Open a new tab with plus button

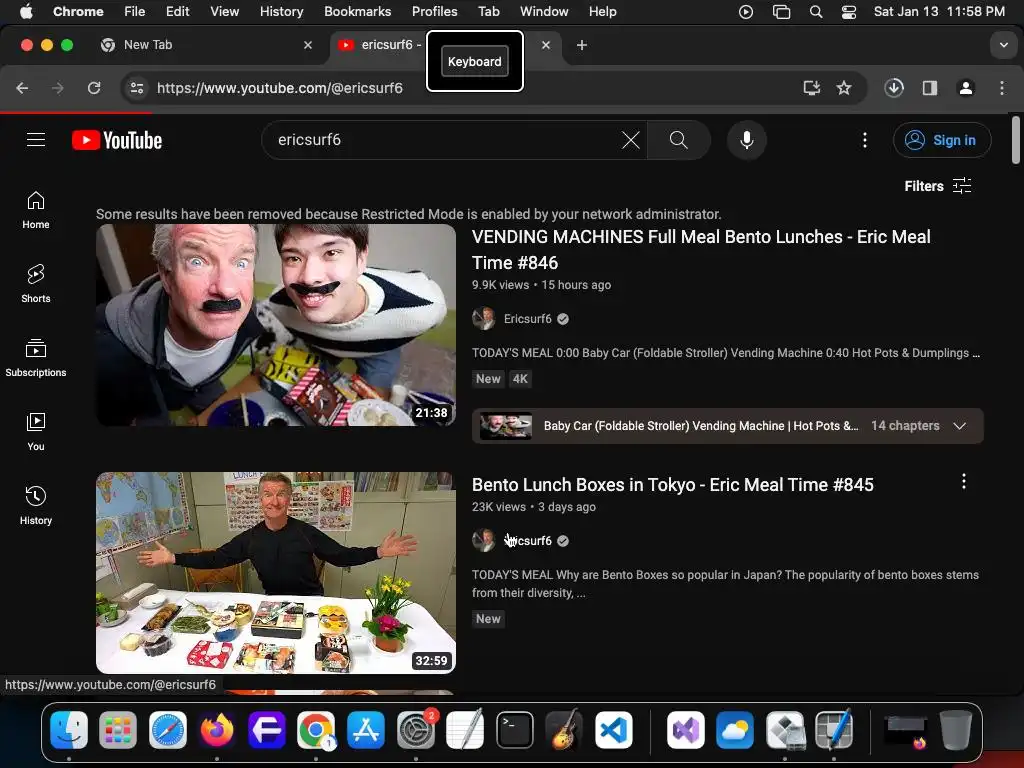[581, 44]
